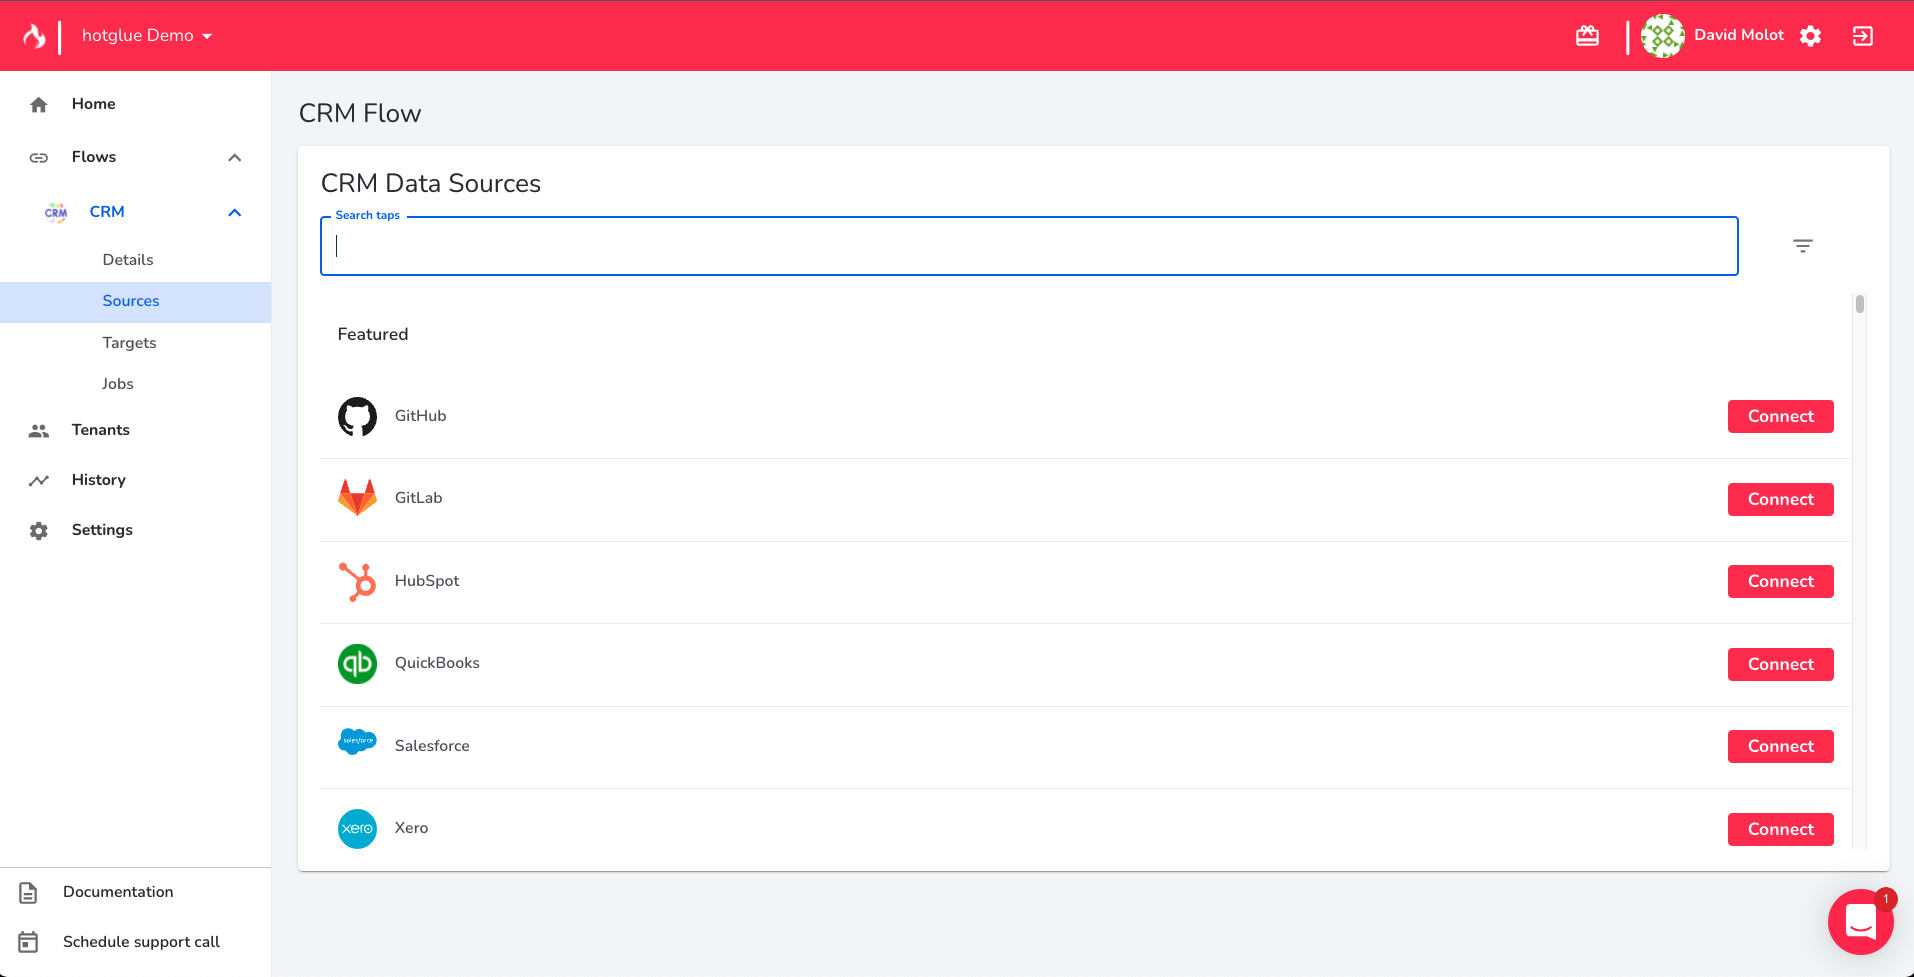Open the filter list icon

(1803, 246)
